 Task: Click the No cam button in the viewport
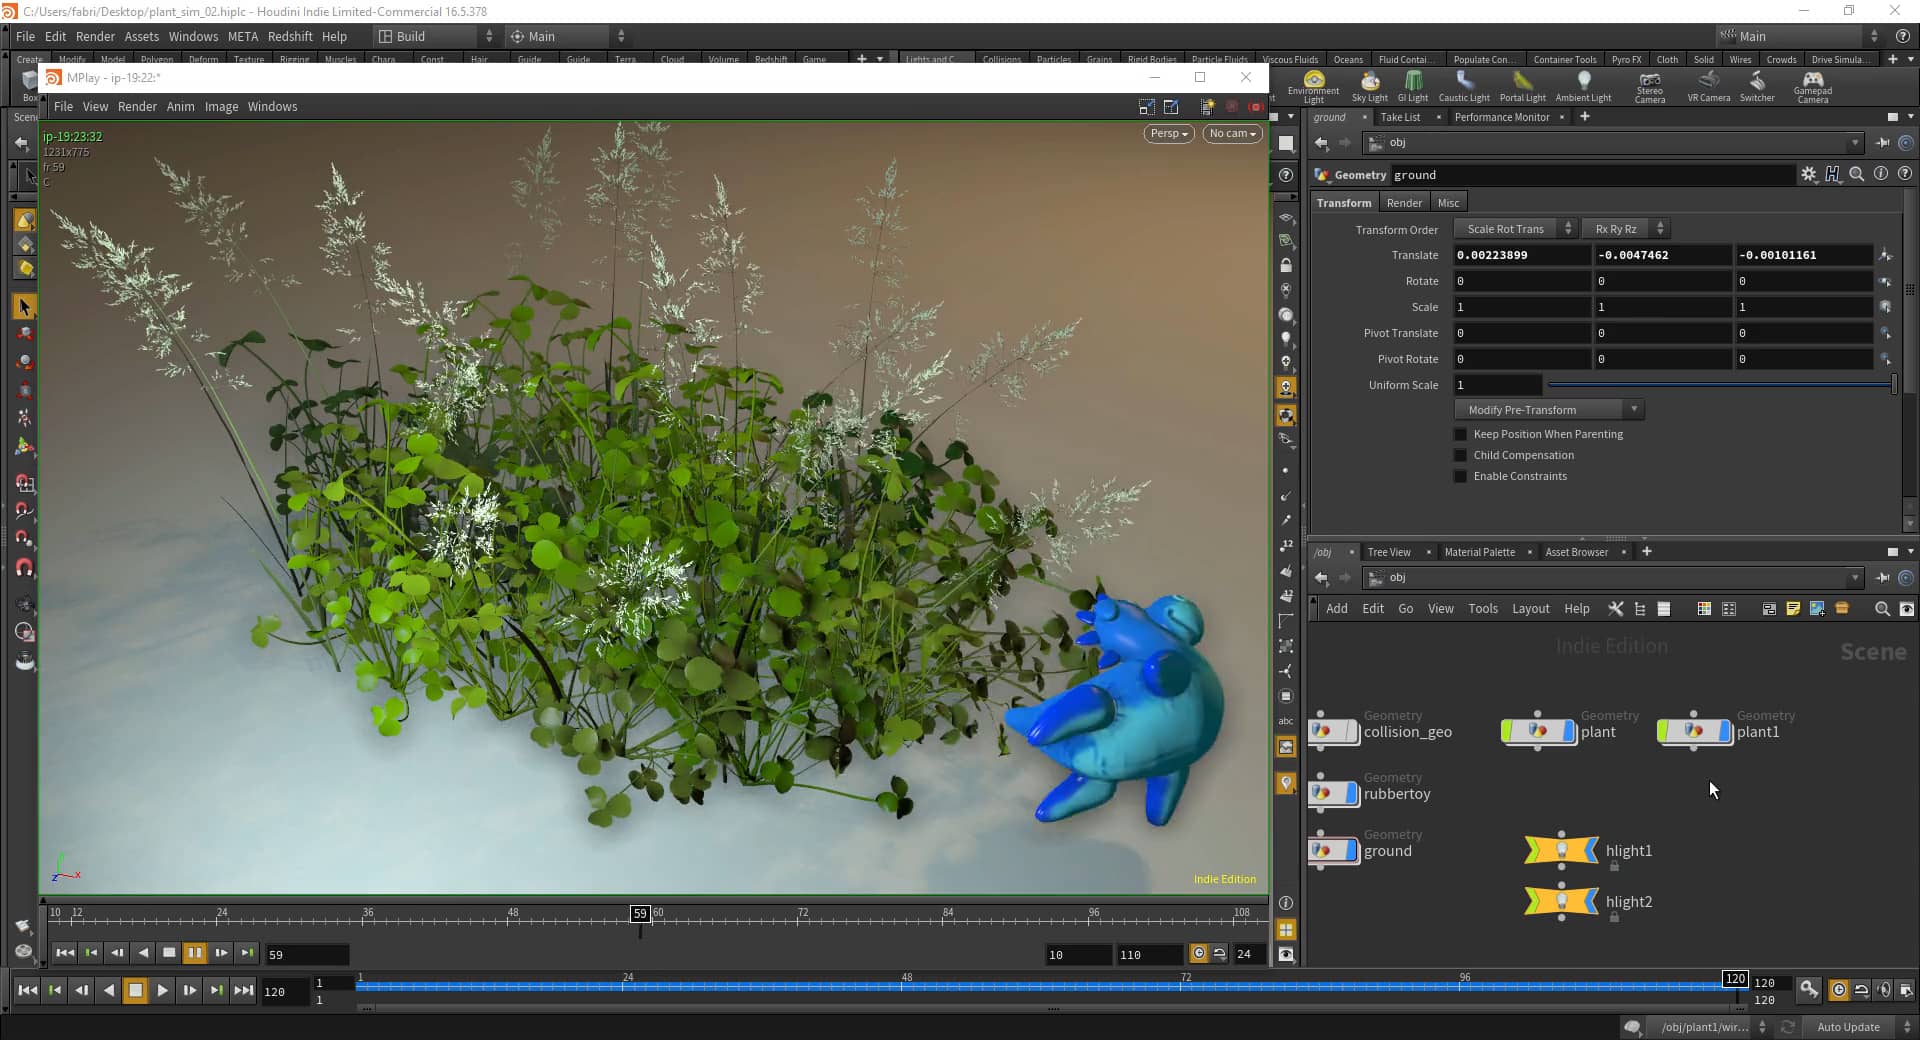(1231, 133)
